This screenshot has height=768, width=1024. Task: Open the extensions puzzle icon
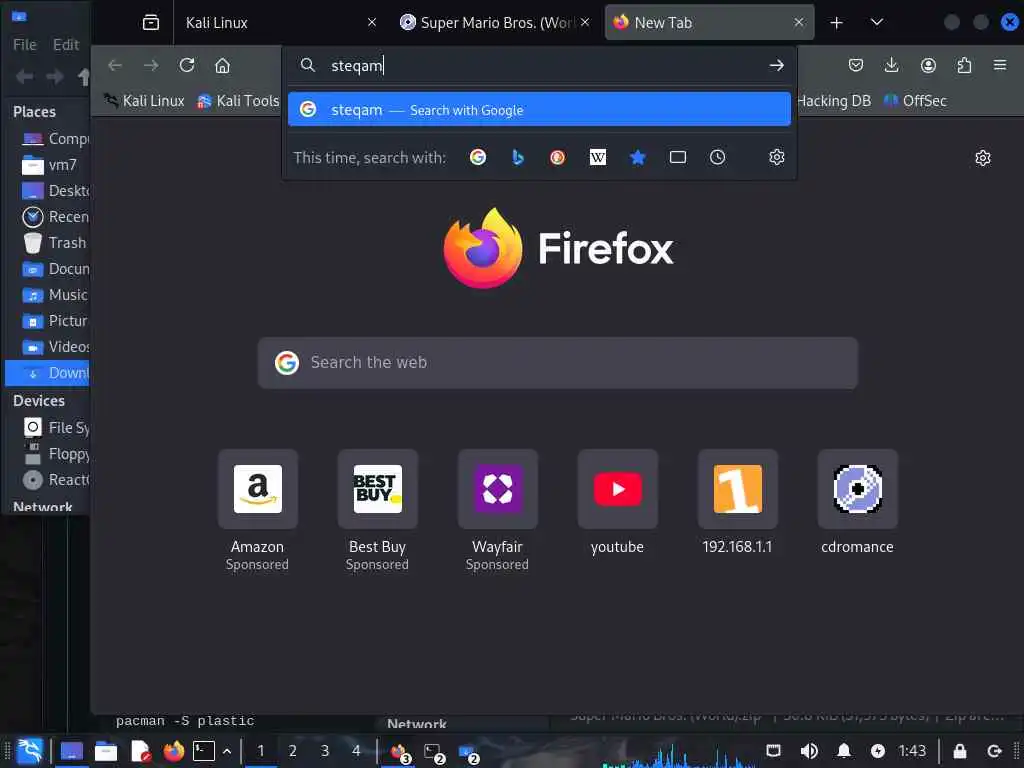coord(964,65)
